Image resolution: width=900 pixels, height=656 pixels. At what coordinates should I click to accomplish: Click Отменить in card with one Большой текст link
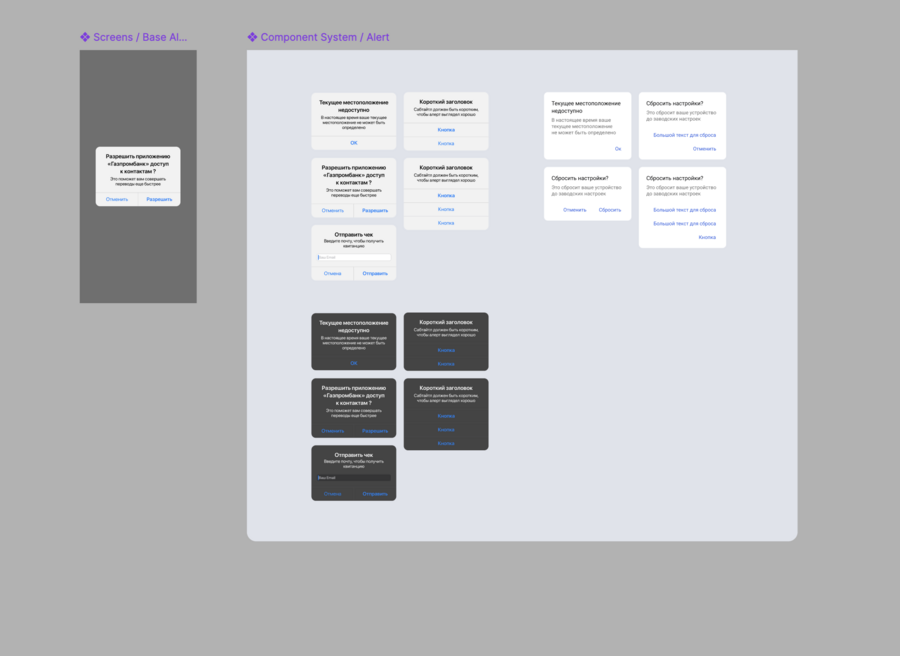(x=704, y=149)
